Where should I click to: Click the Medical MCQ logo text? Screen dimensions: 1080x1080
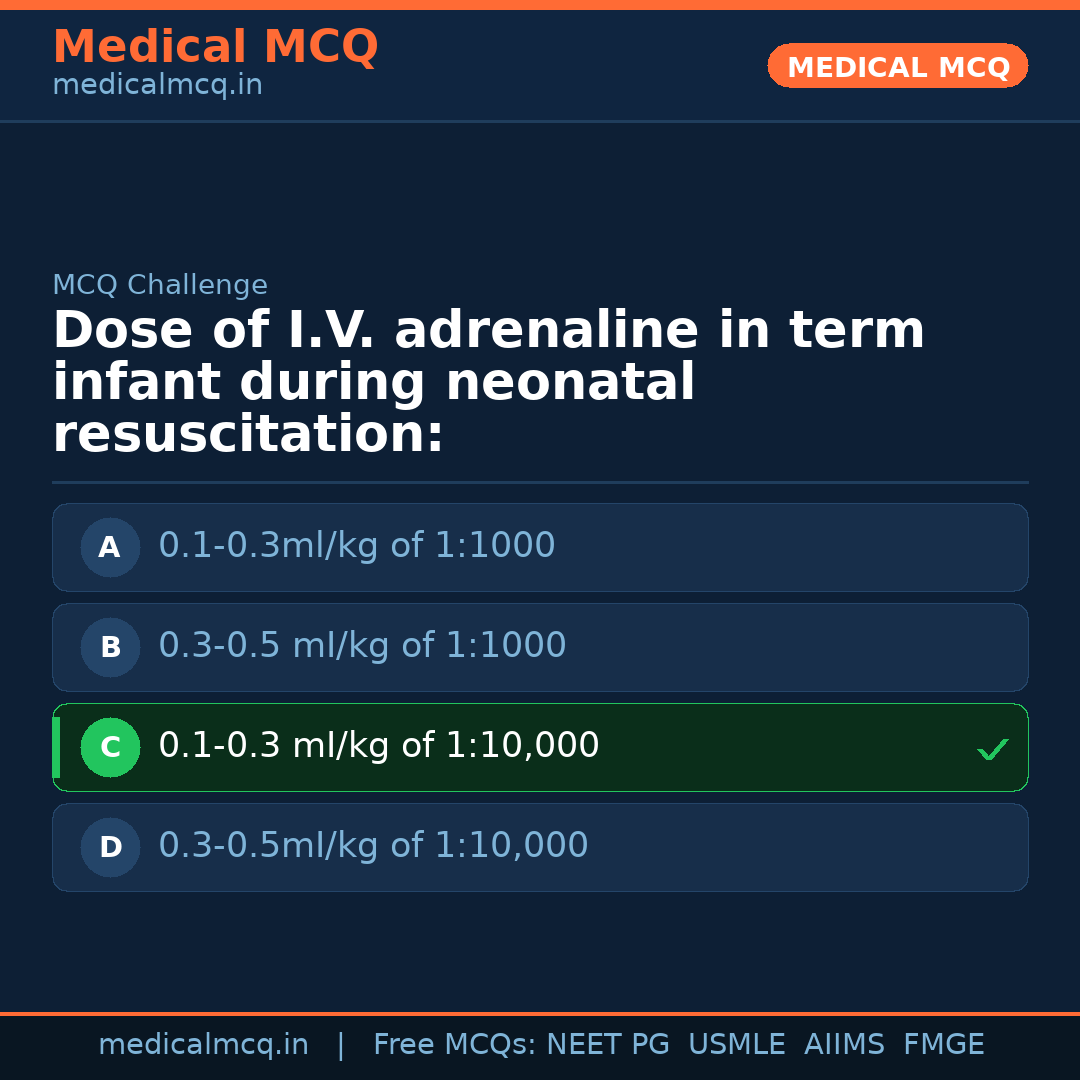tap(215, 47)
